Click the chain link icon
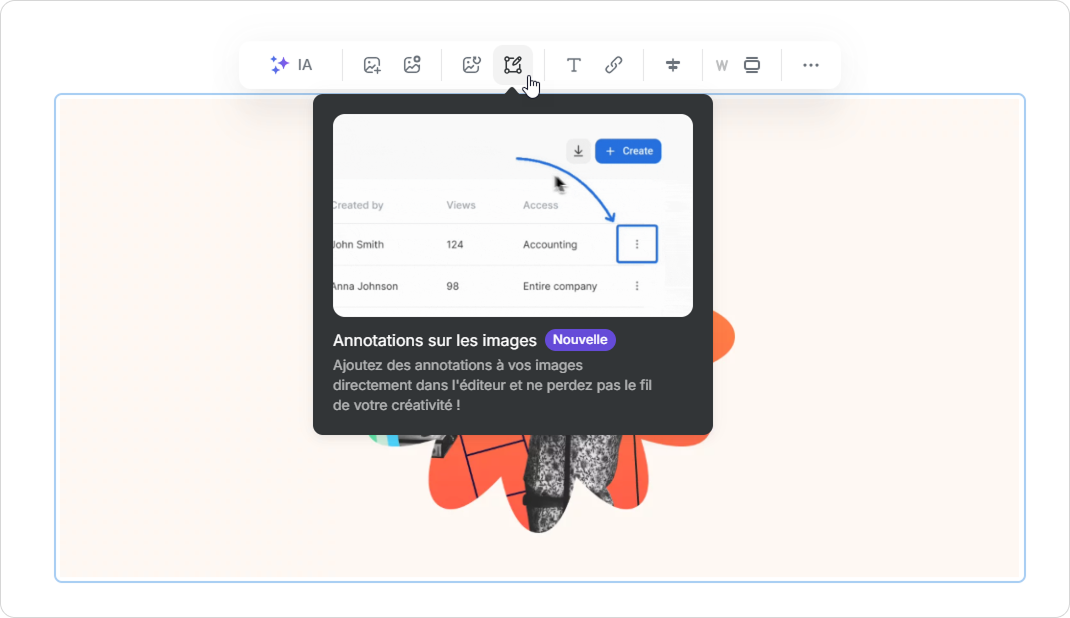Viewport: 1070px width, 618px height. (614, 65)
